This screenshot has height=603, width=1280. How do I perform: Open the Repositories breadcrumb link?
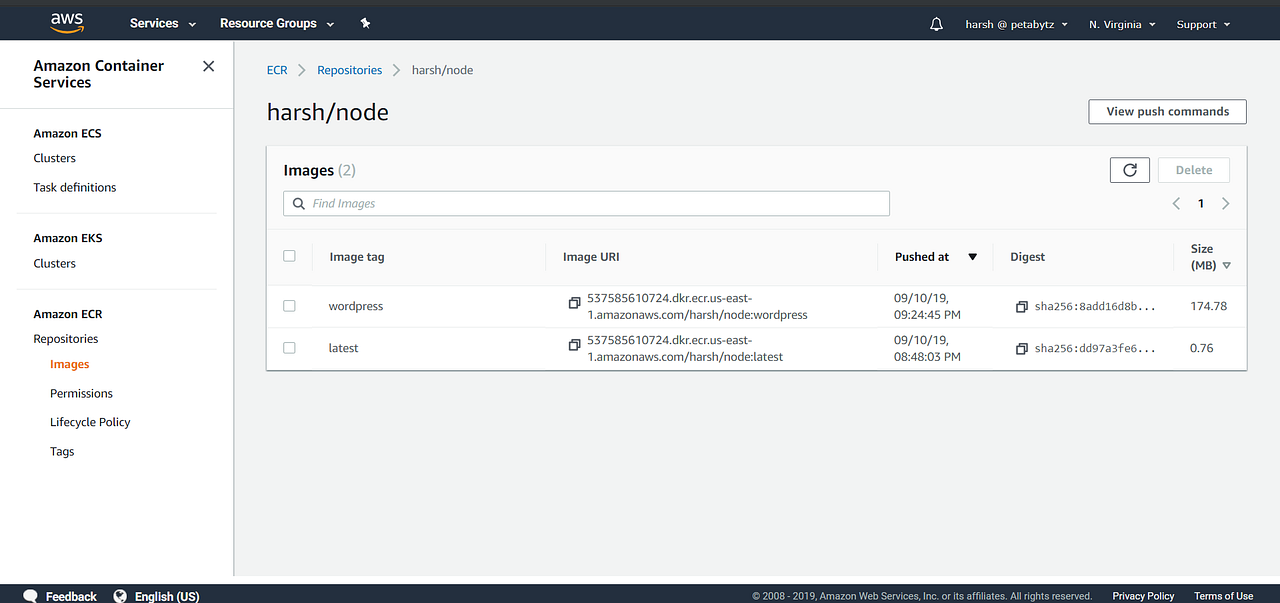point(349,69)
